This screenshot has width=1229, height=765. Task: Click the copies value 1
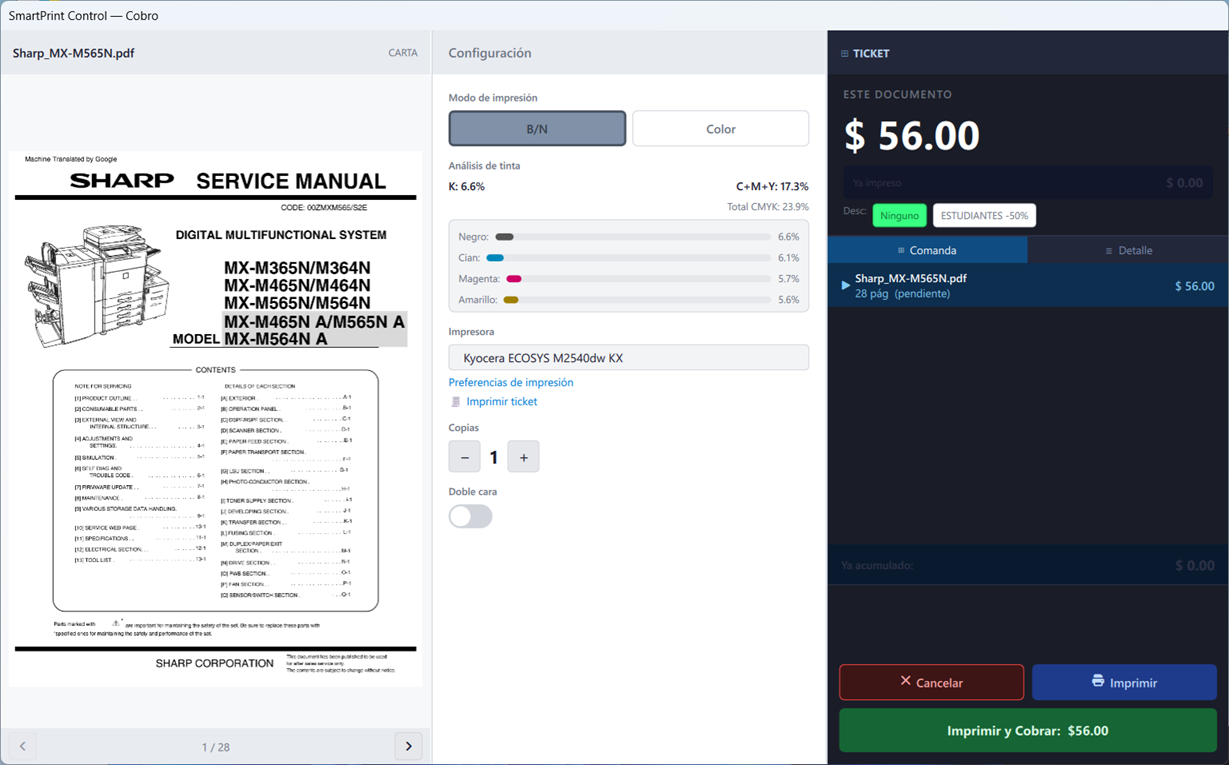[x=494, y=458]
